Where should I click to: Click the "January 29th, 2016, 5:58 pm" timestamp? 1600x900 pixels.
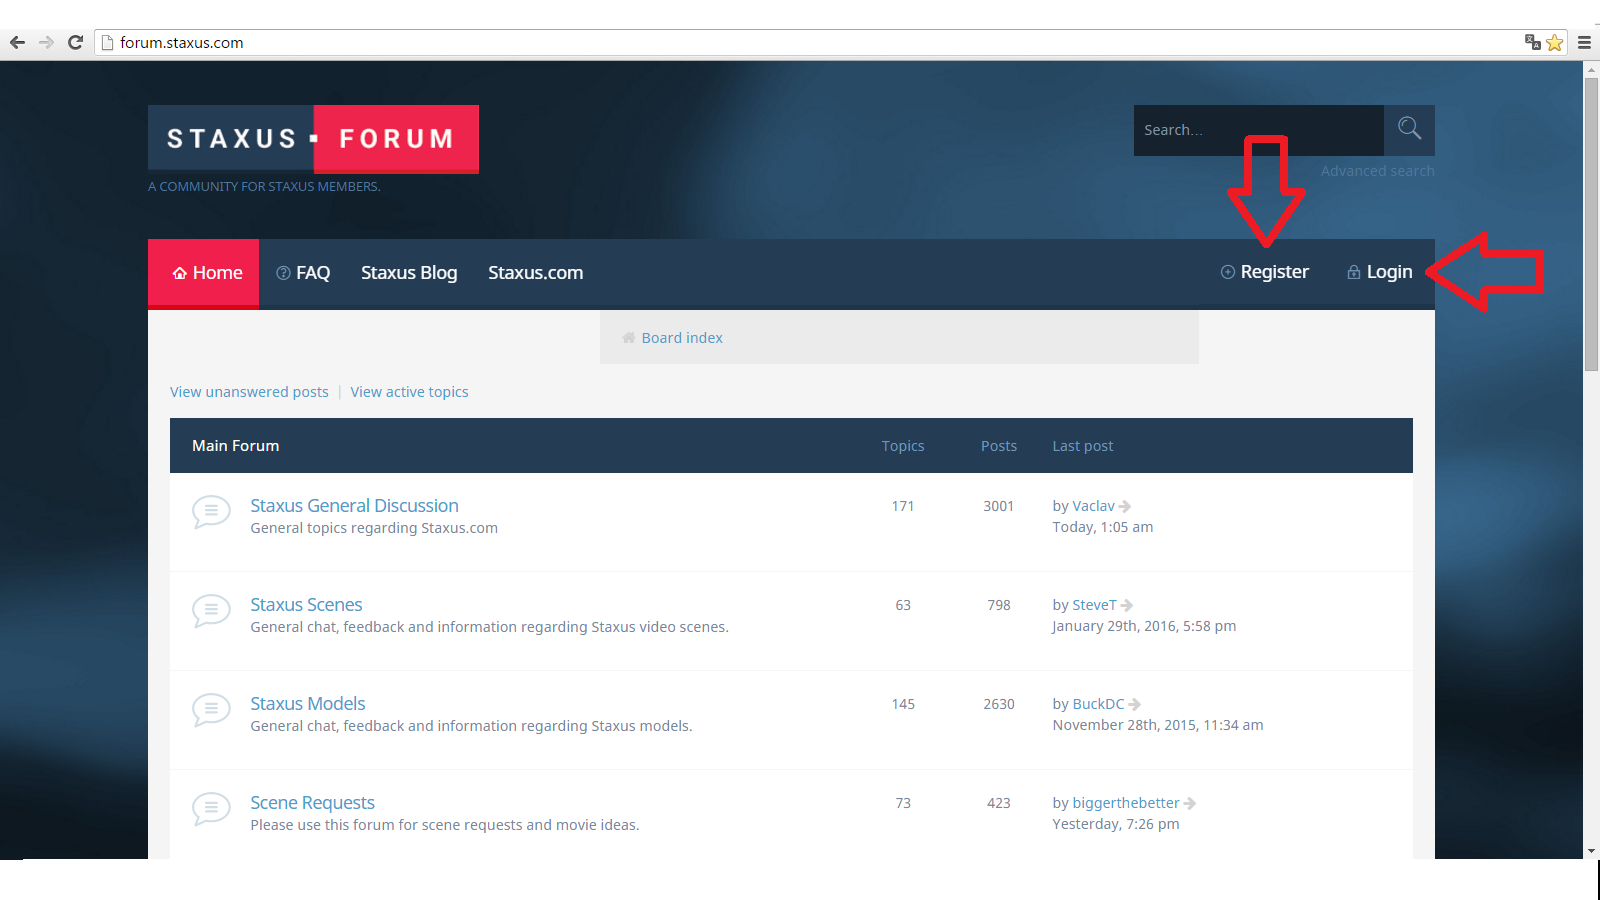(x=1144, y=626)
